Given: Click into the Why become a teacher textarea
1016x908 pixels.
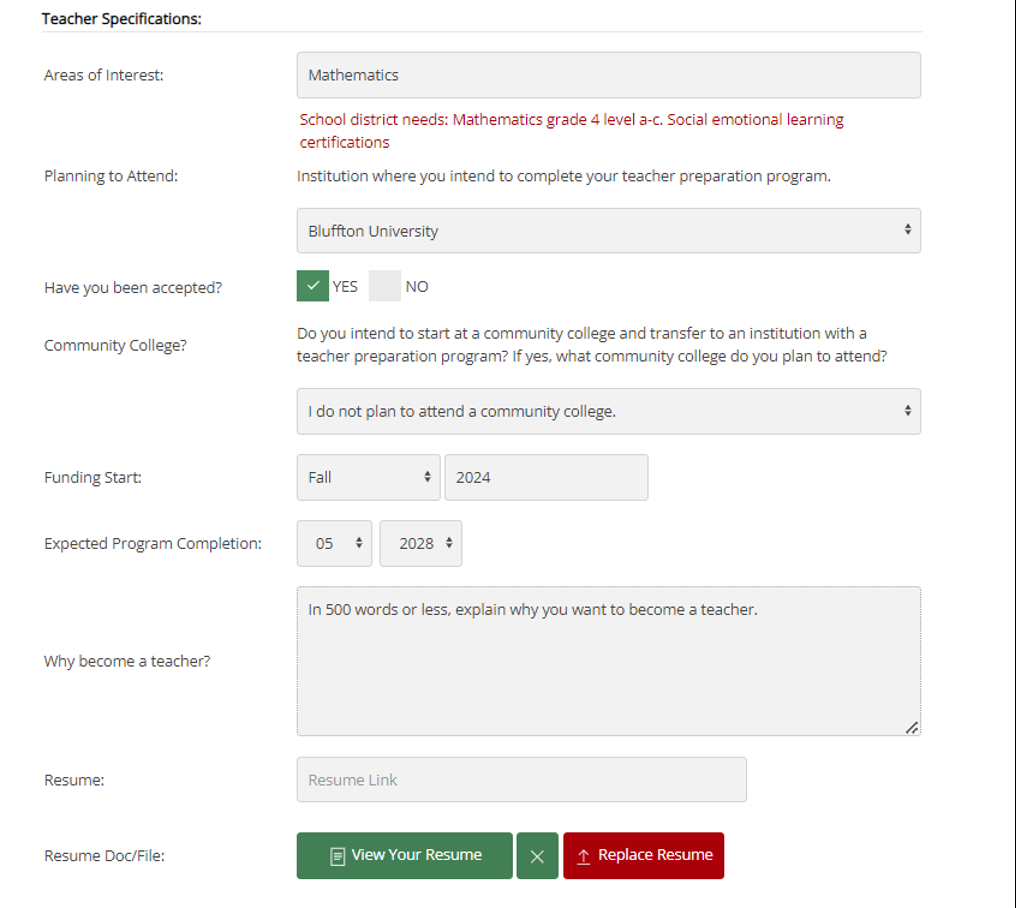Looking at the screenshot, I should point(608,670).
